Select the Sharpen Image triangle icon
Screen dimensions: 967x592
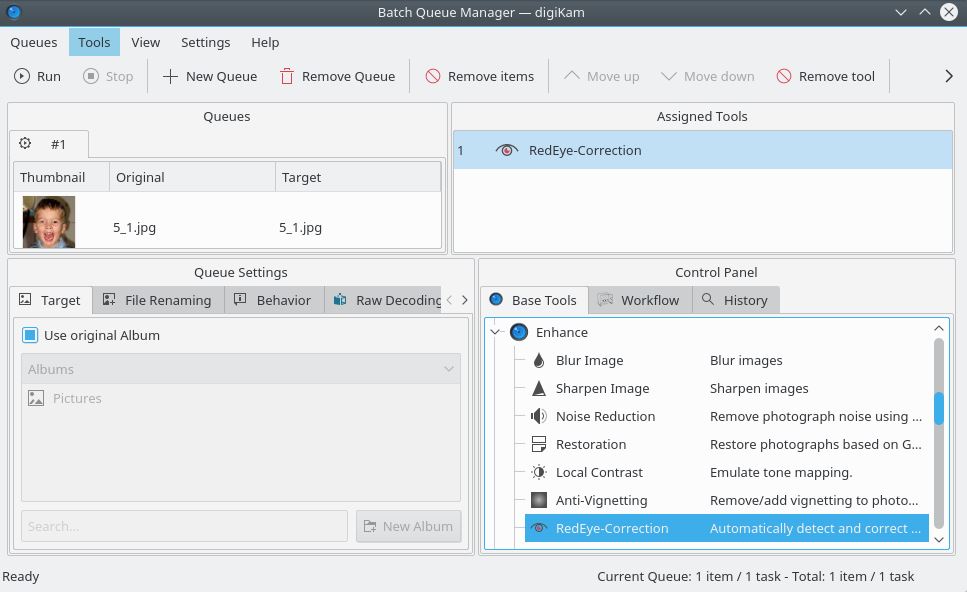(x=539, y=388)
